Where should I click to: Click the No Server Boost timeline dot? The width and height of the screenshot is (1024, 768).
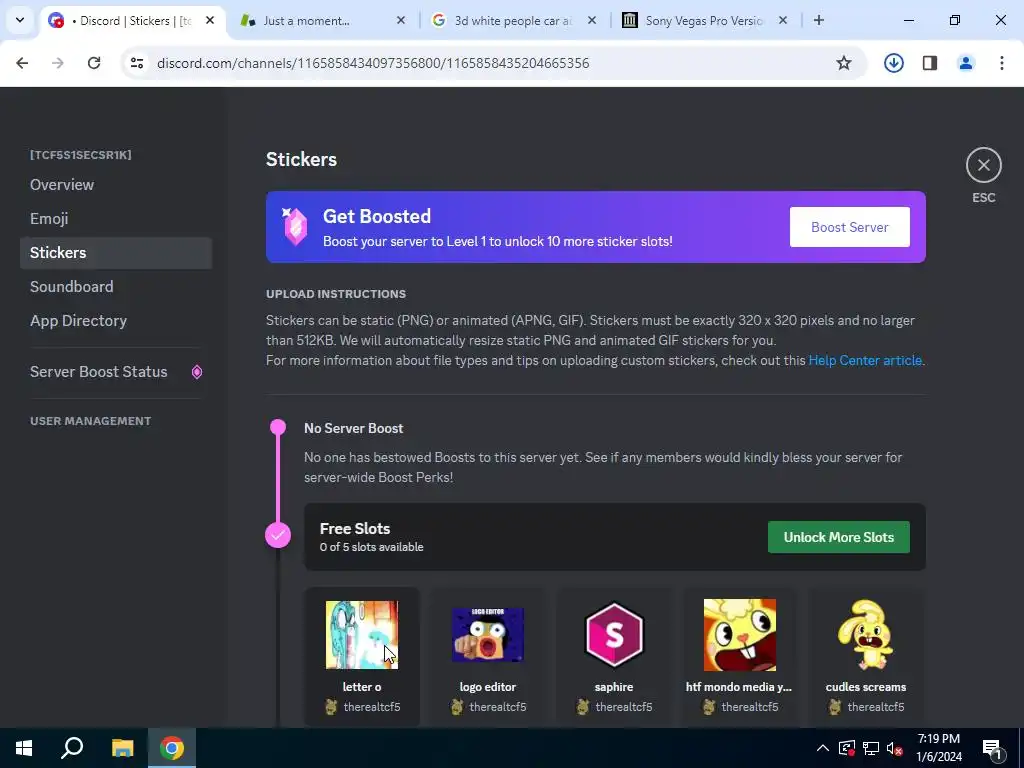pos(278,428)
